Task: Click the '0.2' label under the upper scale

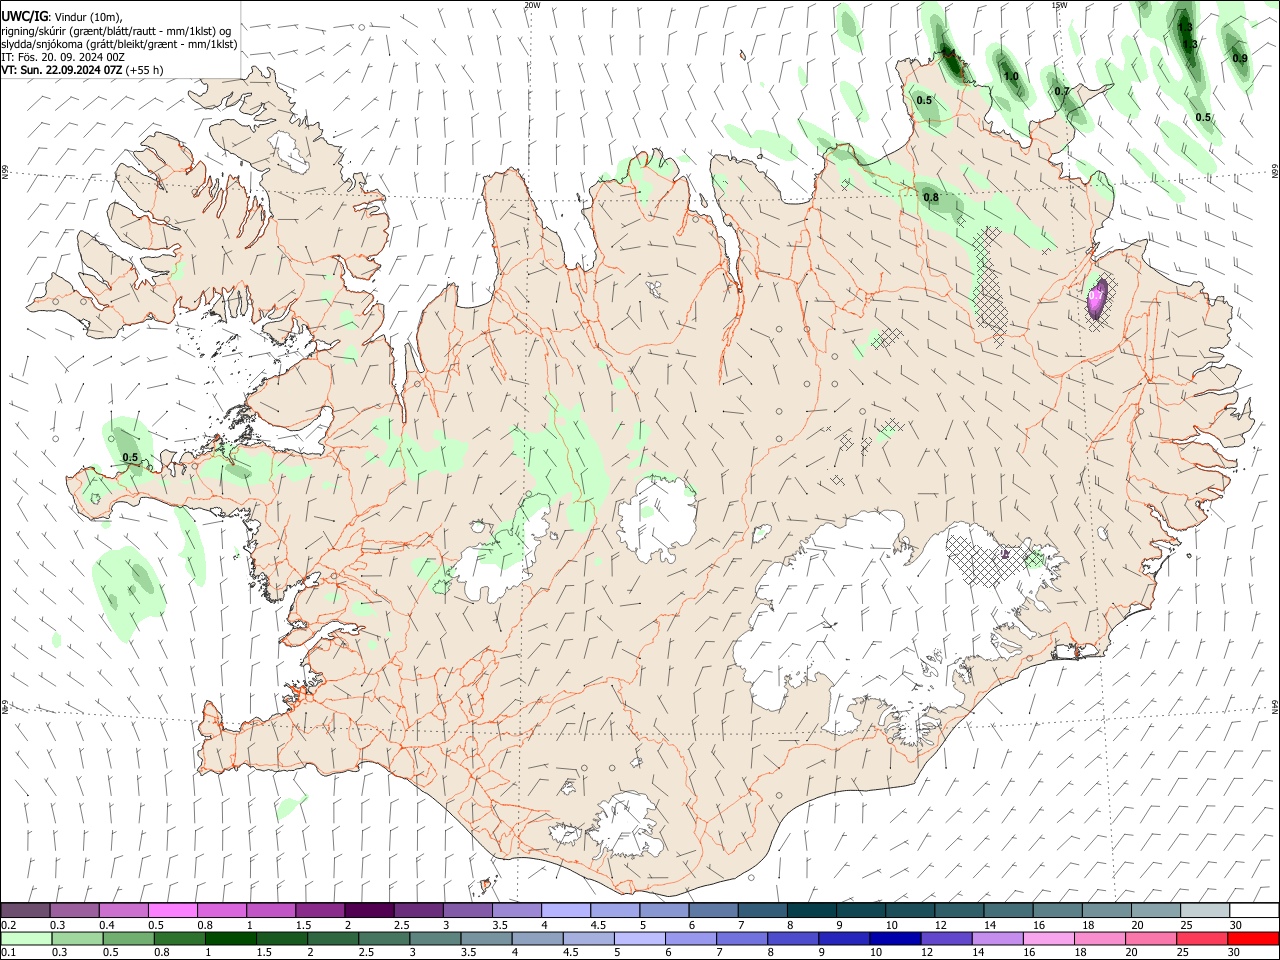Action: pos(9,925)
